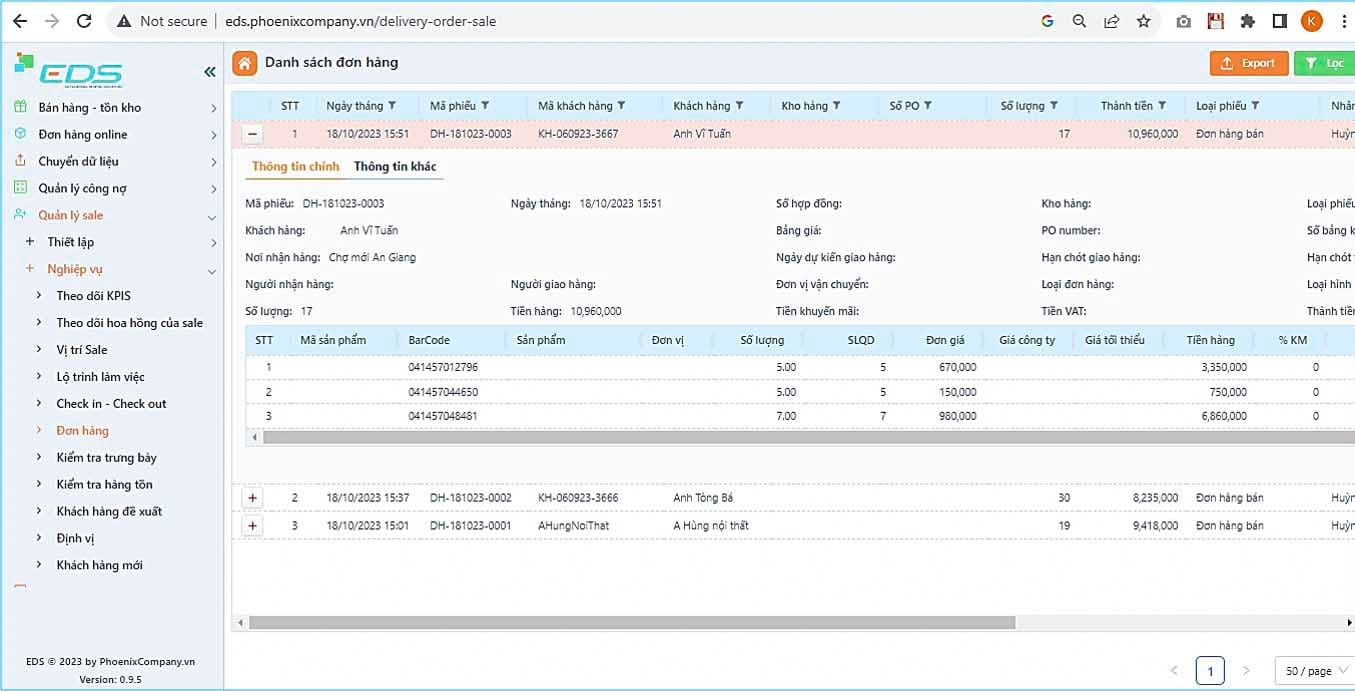Click the filter icon on Ngày tháng column
Image resolution: width=1355 pixels, height=691 pixels.
(392, 106)
